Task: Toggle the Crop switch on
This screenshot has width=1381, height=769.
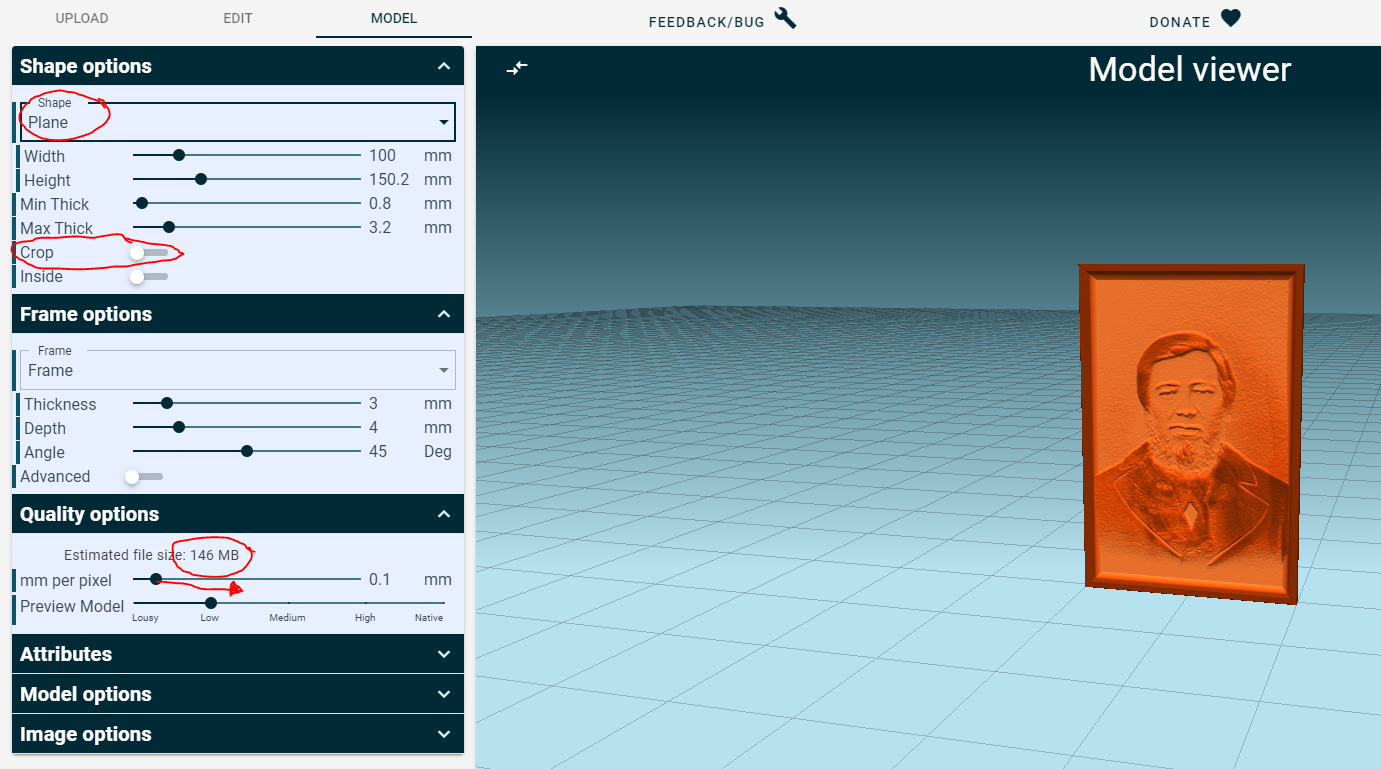Action: coord(149,253)
